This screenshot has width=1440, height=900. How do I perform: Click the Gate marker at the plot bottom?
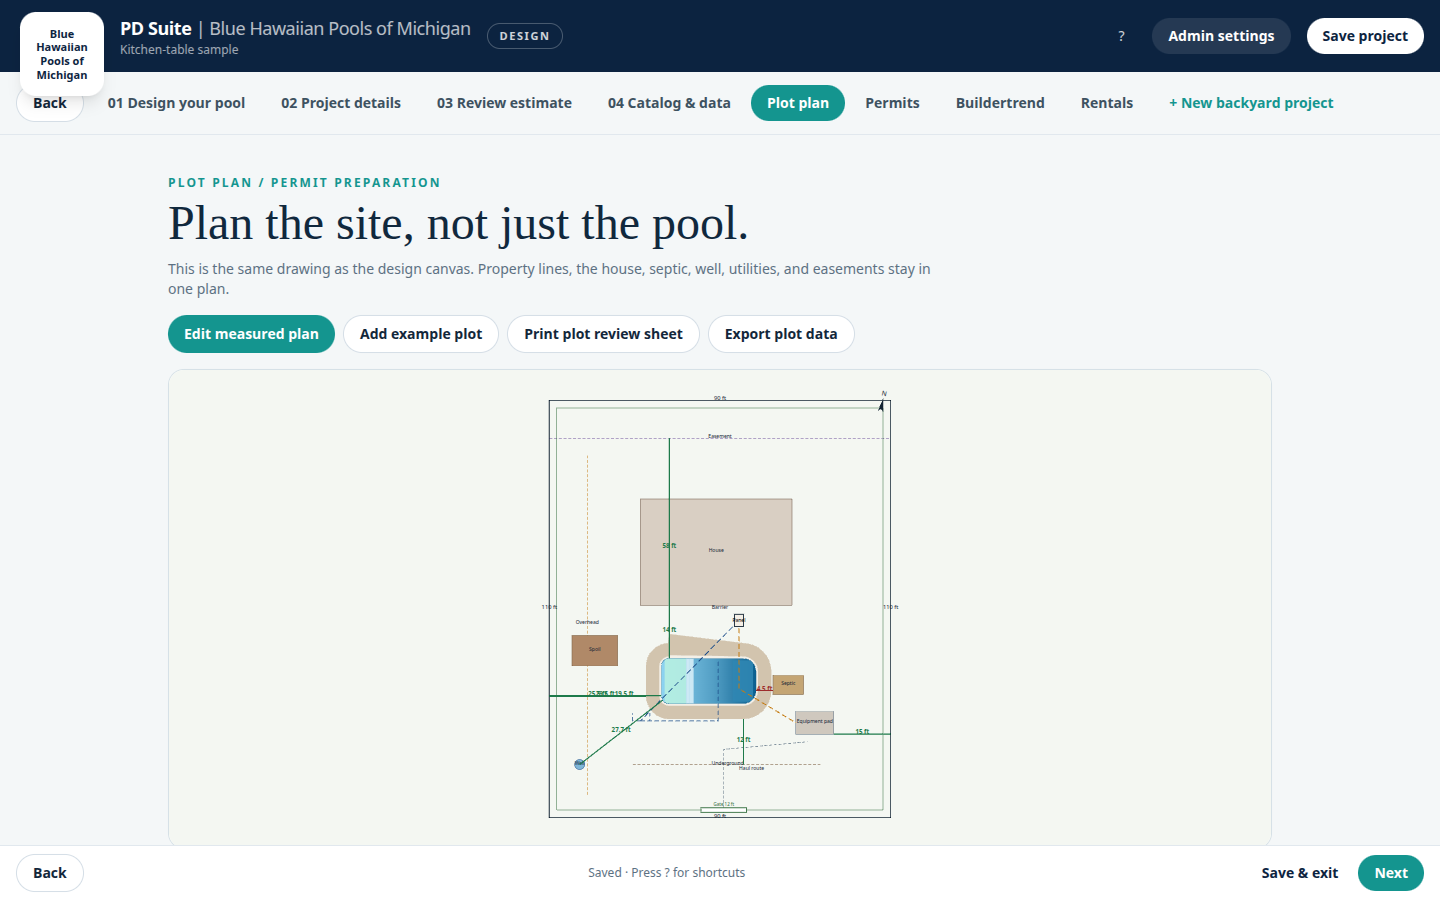(723, 808)
